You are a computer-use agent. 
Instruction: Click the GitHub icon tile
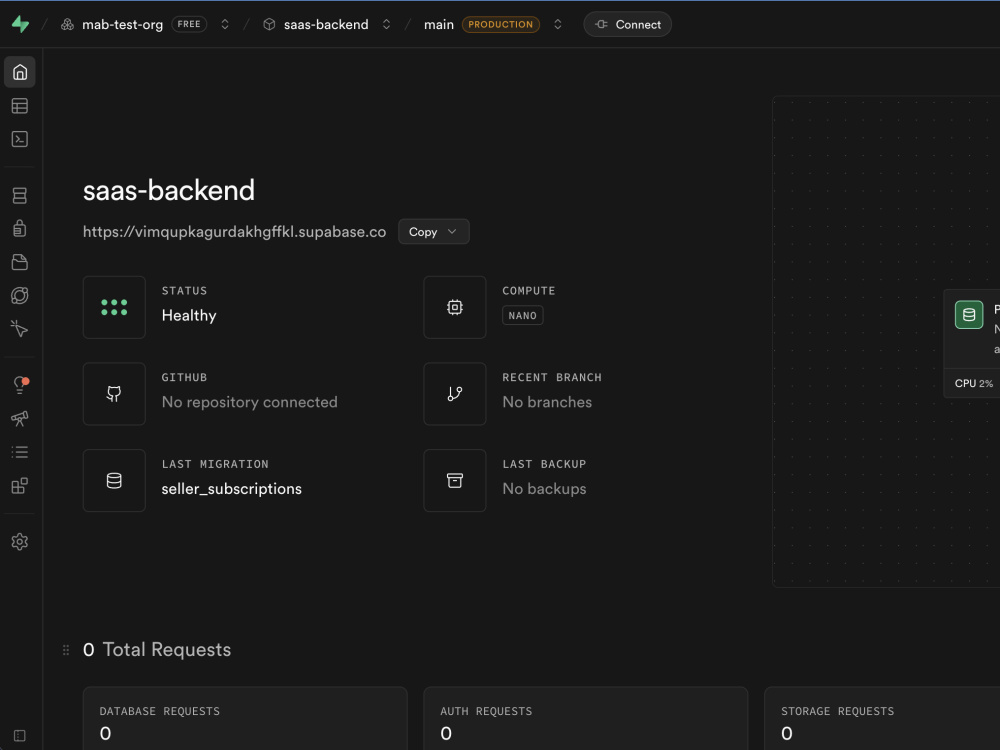(114, 394)
